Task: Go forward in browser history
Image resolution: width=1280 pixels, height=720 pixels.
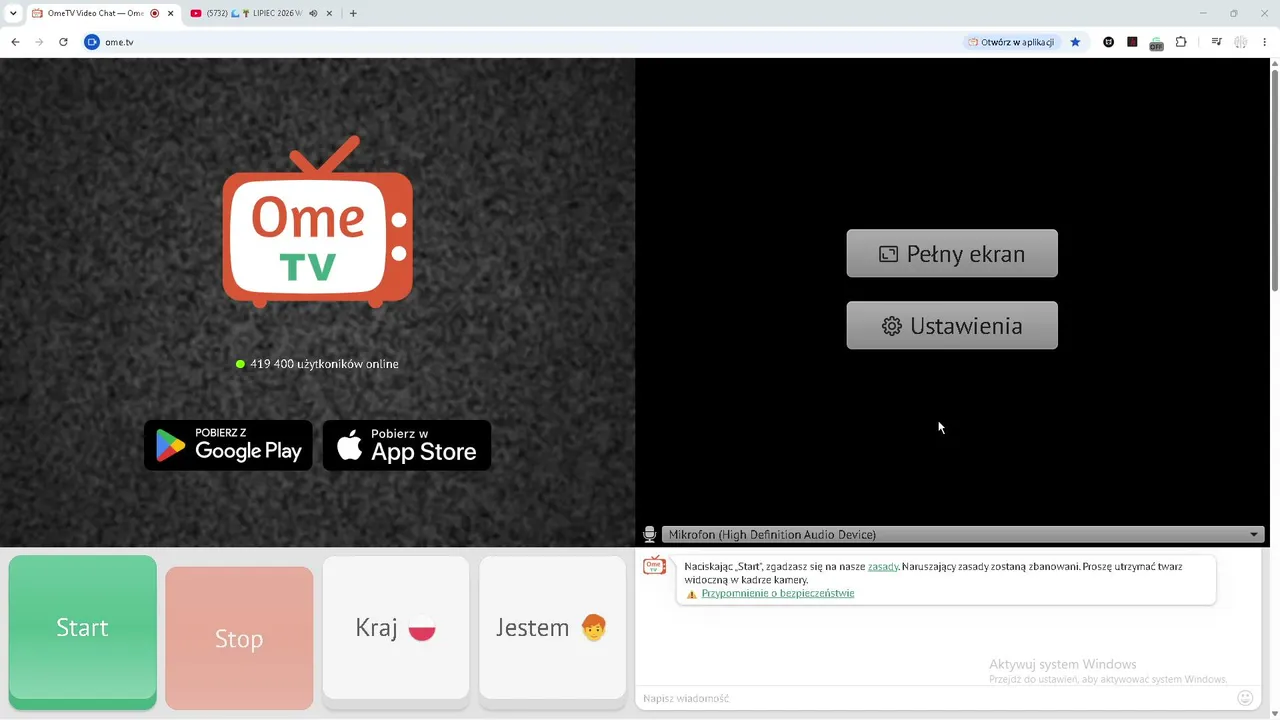Action: [x=39, y=42]
